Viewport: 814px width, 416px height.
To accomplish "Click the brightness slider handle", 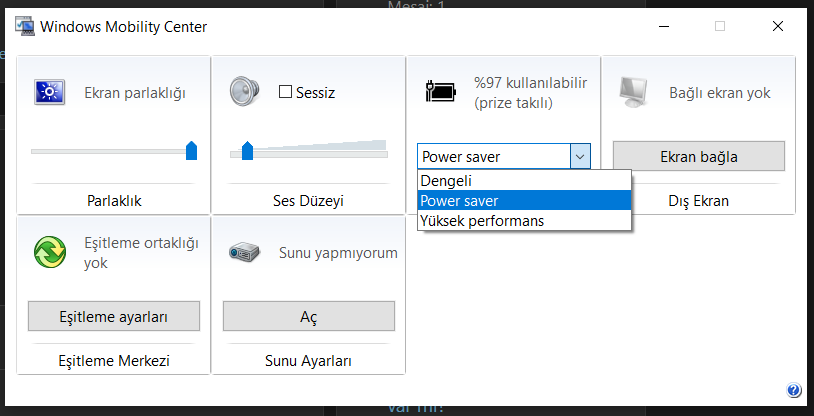I will [191, 150].
